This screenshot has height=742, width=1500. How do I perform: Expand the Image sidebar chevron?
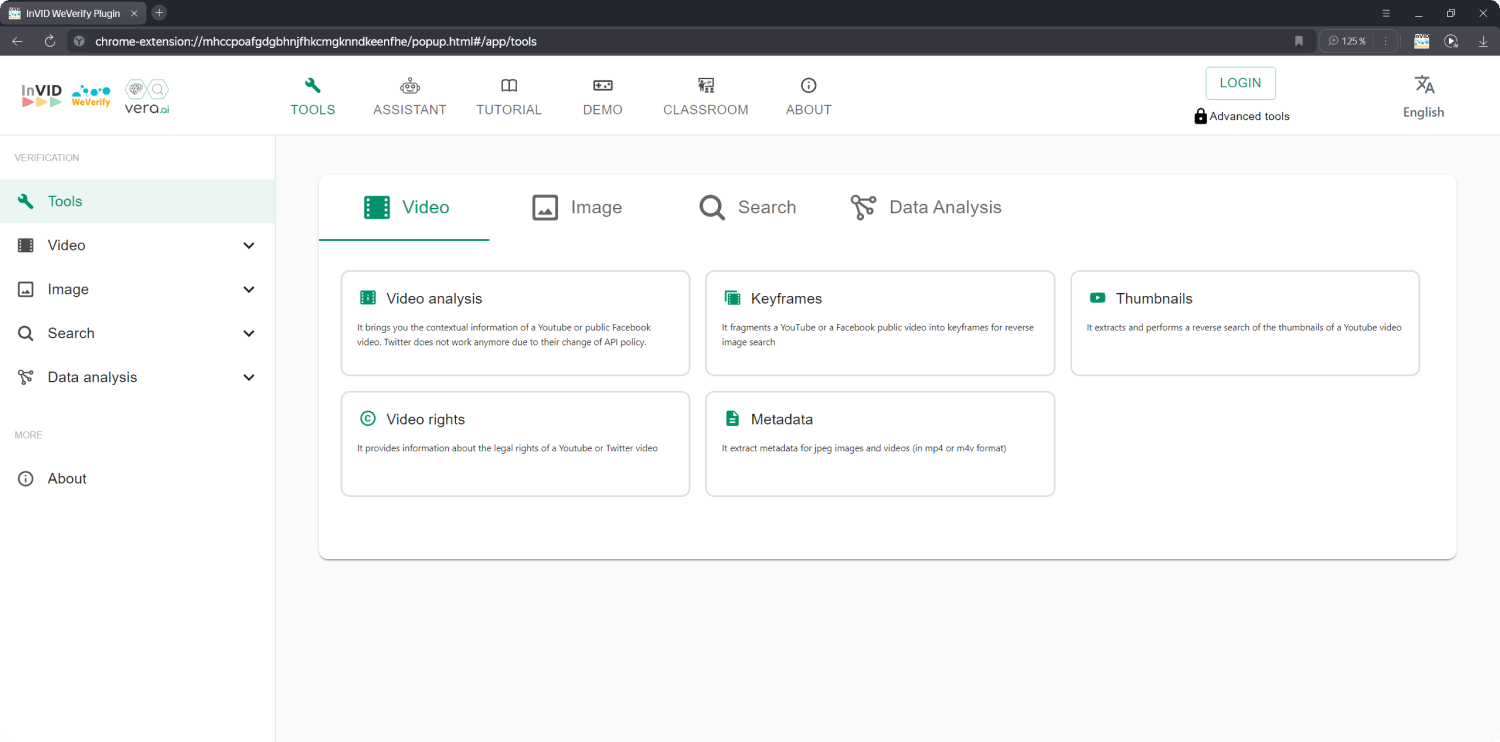tap(249, 289)
